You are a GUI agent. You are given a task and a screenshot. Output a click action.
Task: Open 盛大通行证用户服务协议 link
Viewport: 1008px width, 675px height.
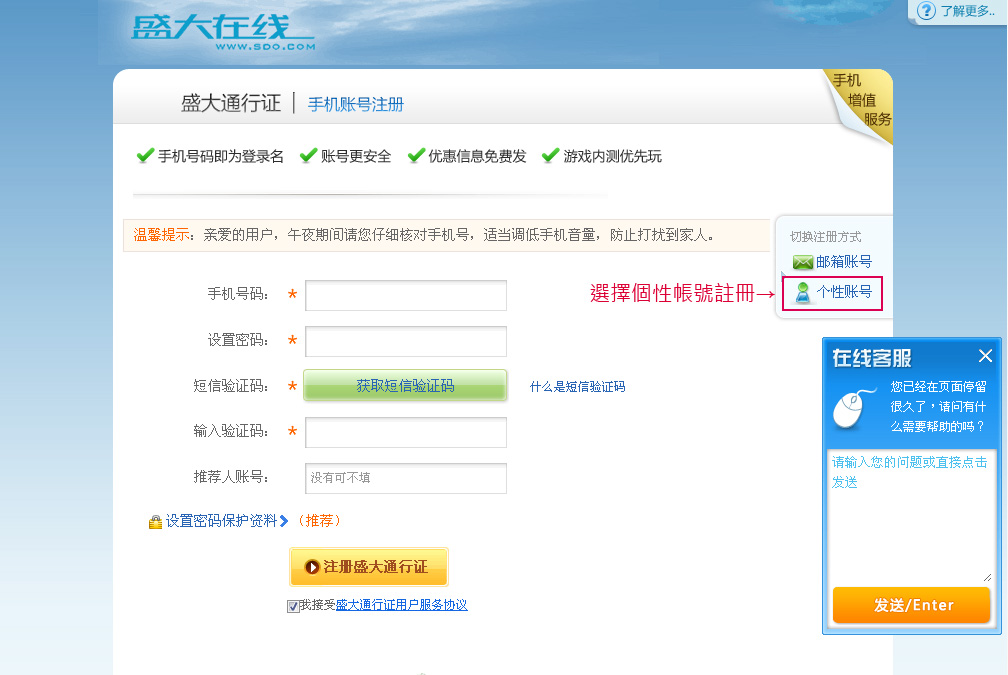click(x=401, y=605)
